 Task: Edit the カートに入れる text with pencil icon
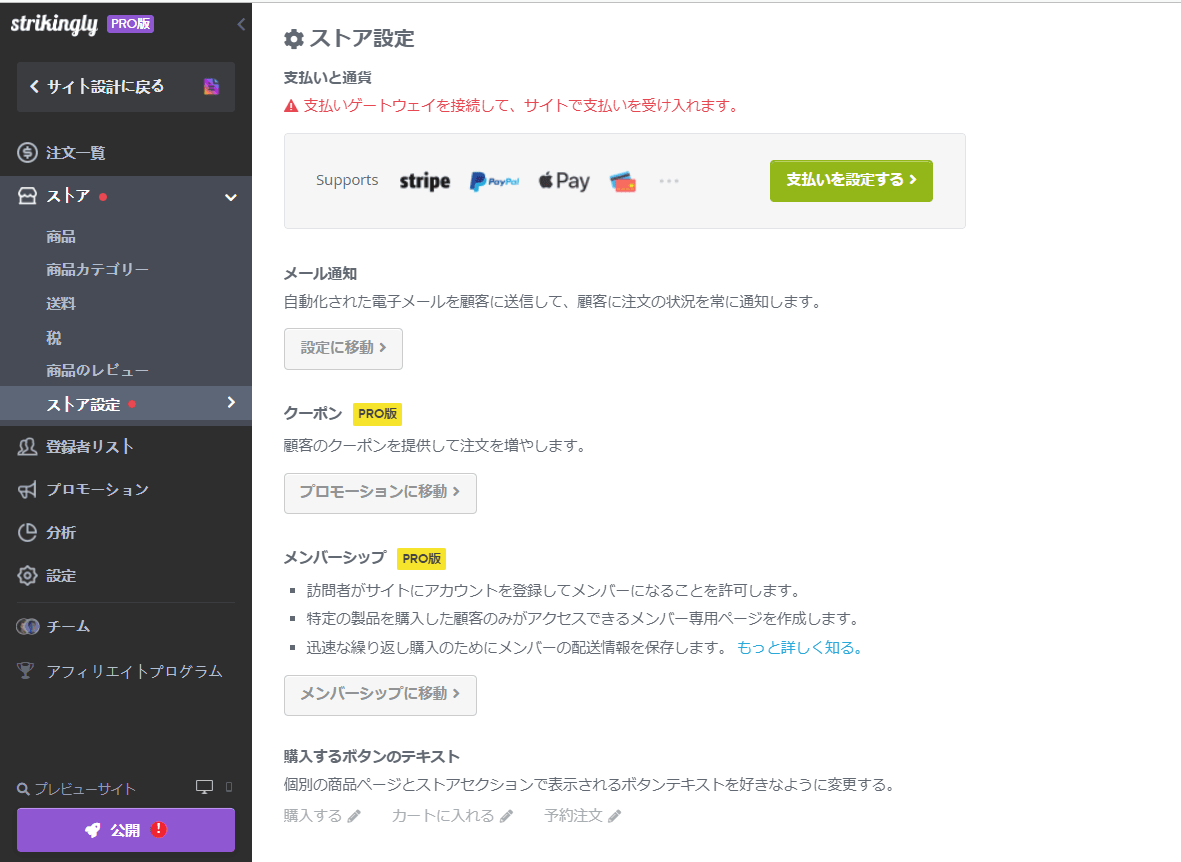point(506,815)
